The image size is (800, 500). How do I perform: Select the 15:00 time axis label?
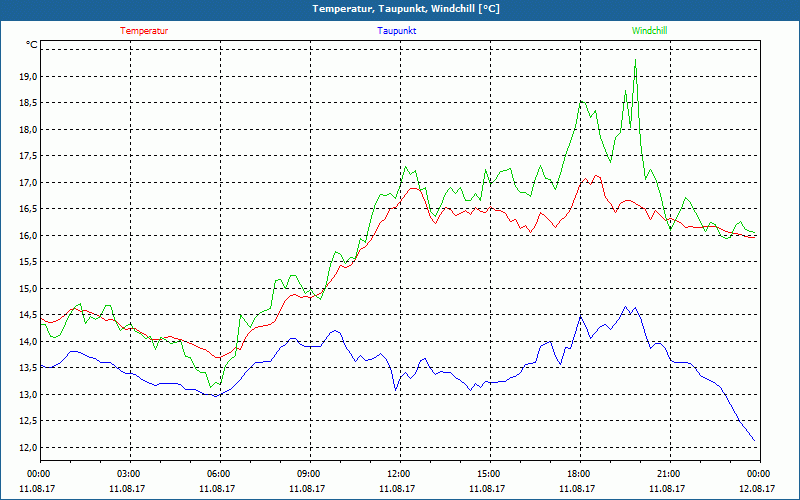pos(489,474)
